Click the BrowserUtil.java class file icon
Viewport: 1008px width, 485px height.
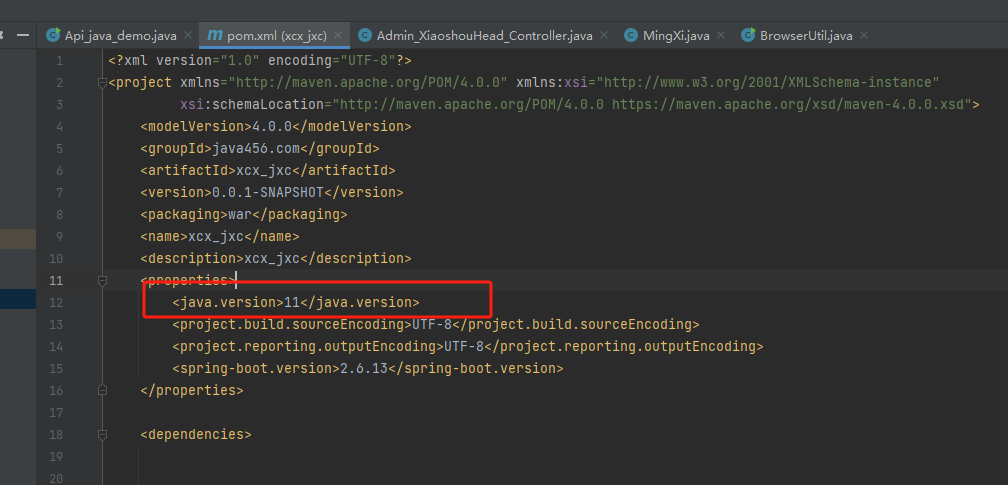pos(748,35)
